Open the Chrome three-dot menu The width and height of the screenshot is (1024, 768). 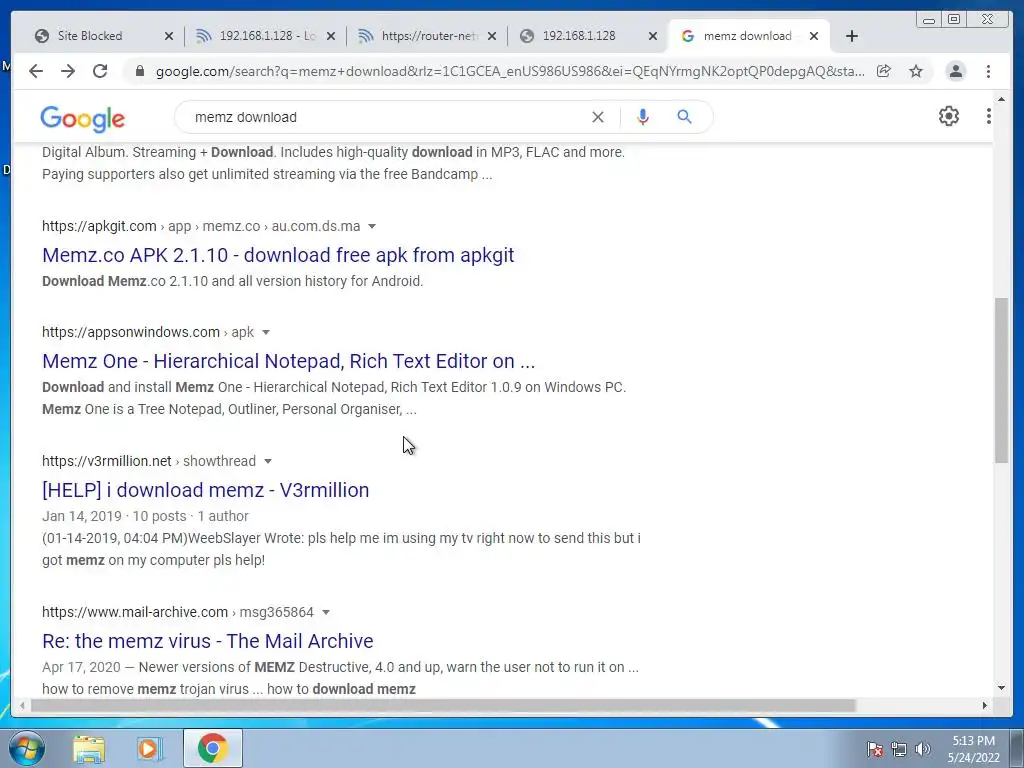988,71
